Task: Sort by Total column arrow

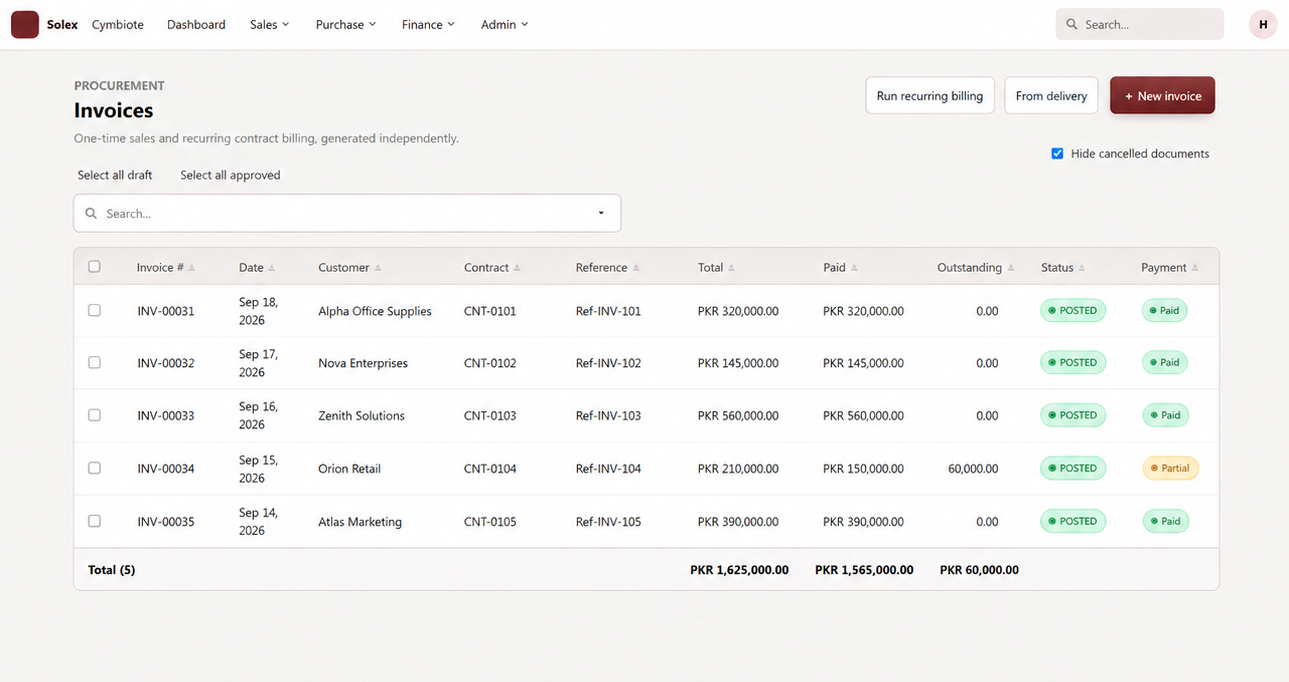Action: pos(731,268)
